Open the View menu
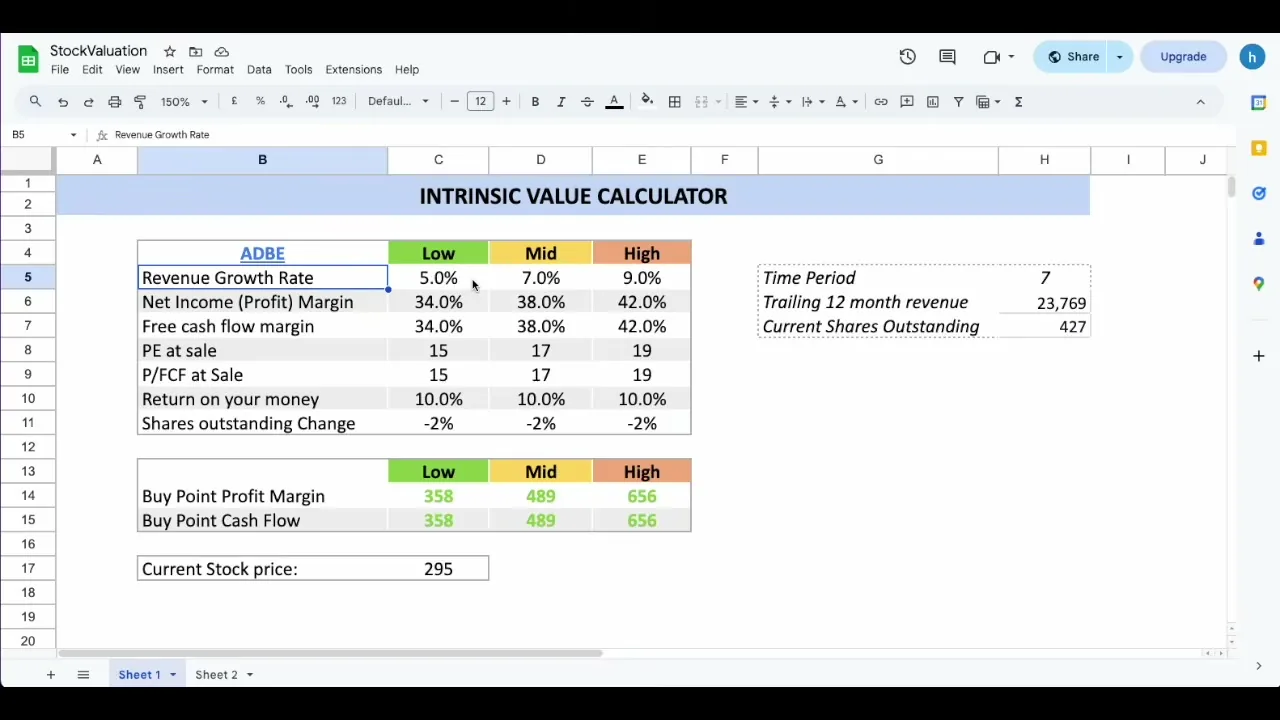 point(127,70)
